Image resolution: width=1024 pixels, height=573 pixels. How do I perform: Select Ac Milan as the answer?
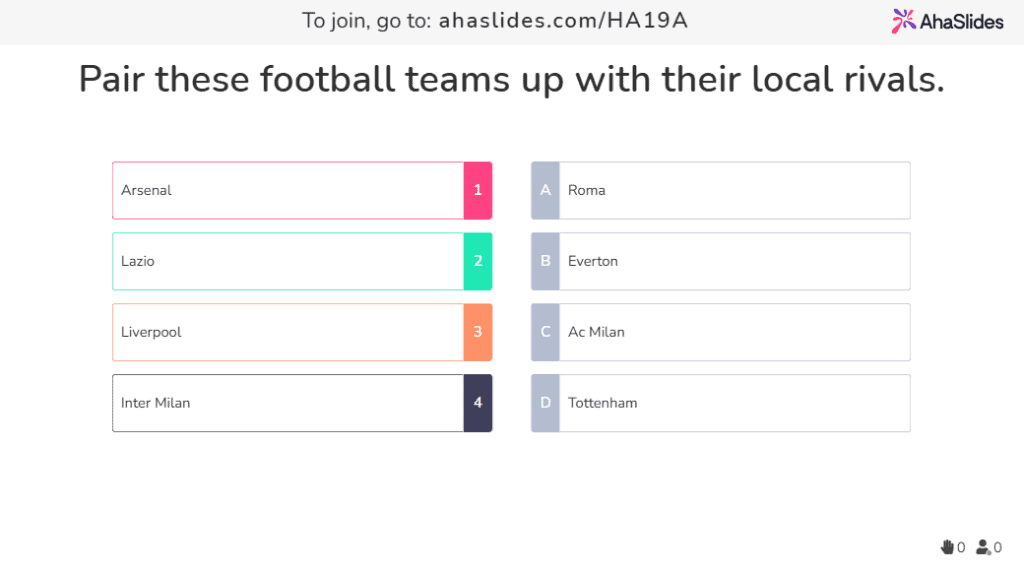(x=734, y=332)
